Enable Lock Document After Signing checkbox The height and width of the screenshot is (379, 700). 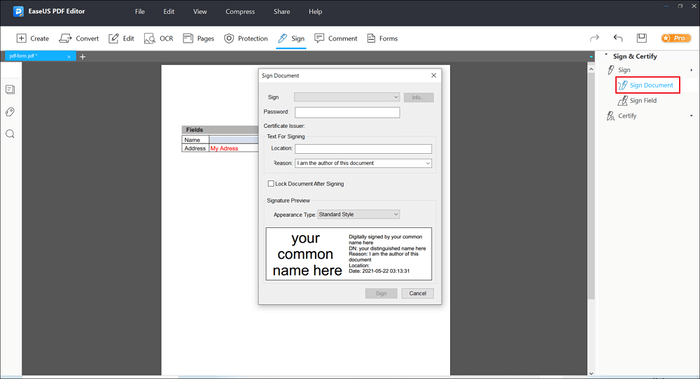click(271, 183)
